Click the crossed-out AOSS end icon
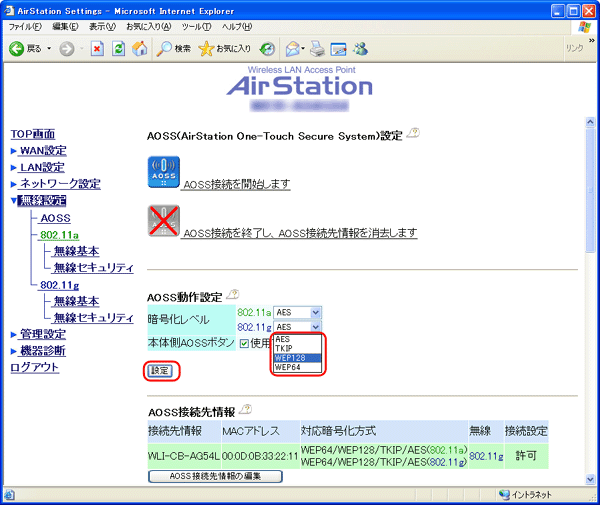Screen dimensions: 600x505 [x=163, y=221]
